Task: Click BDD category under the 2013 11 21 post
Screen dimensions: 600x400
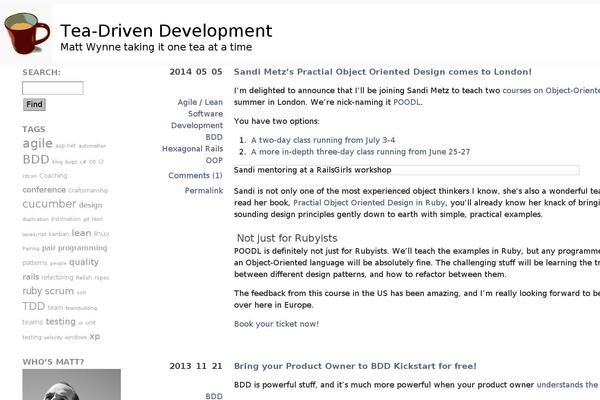Action: click(x=214, y=396)
